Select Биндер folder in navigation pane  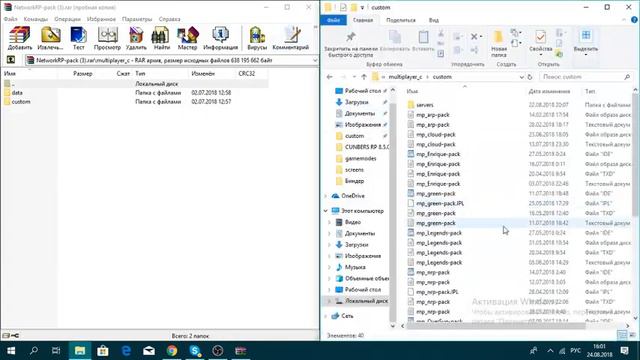[x=354, y=181]
